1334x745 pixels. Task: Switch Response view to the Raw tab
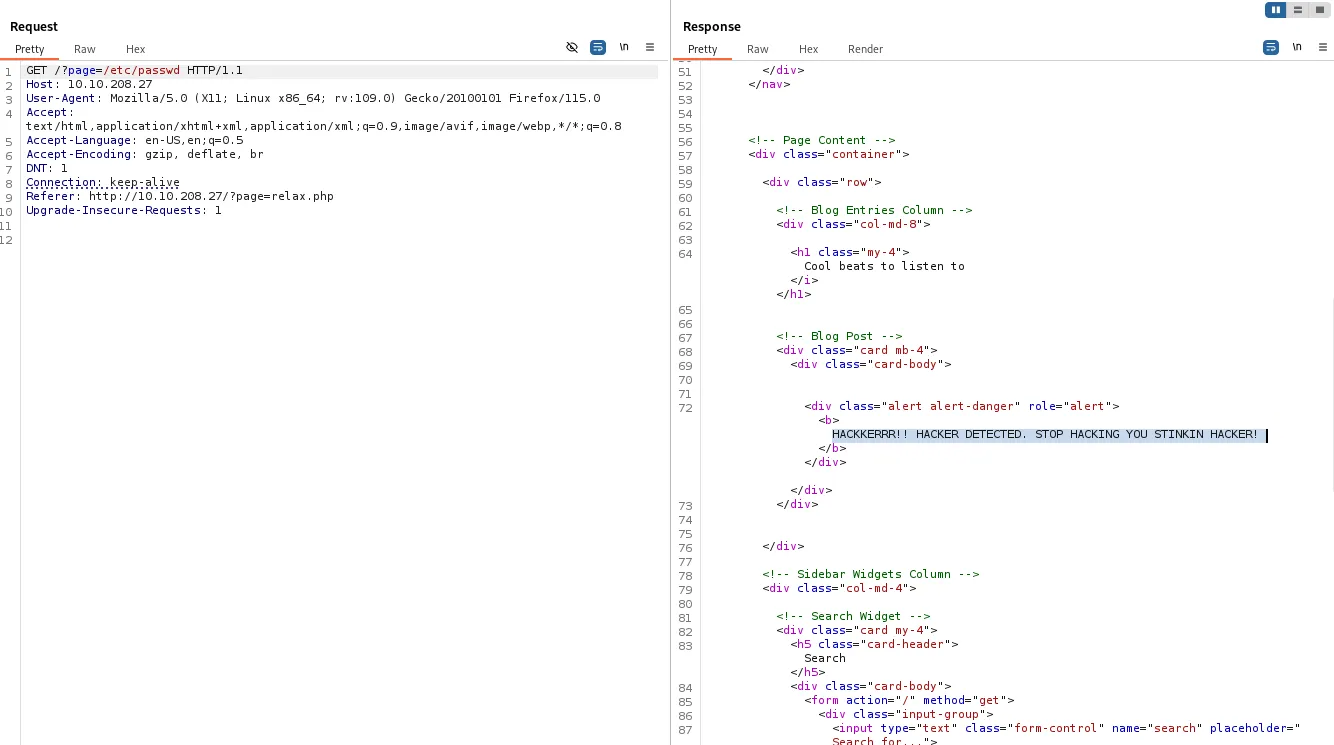tap(758, 49)
